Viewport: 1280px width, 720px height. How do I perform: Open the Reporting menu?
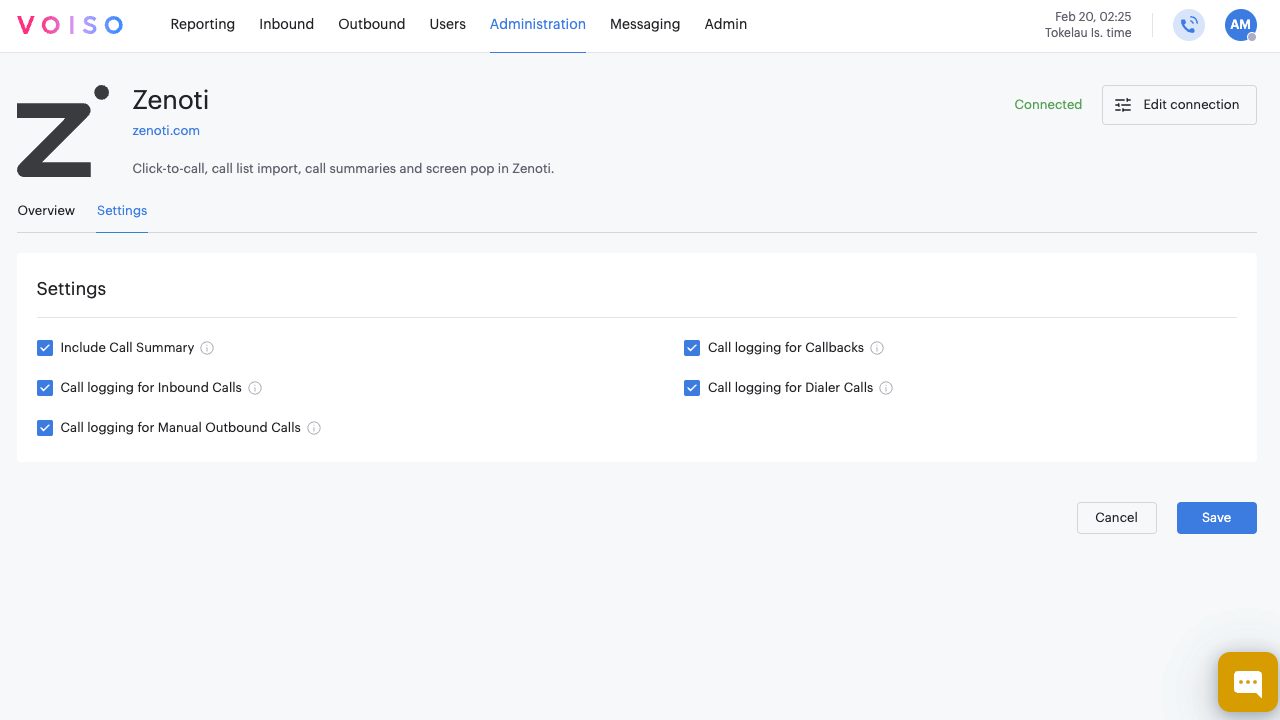point(202,24)
